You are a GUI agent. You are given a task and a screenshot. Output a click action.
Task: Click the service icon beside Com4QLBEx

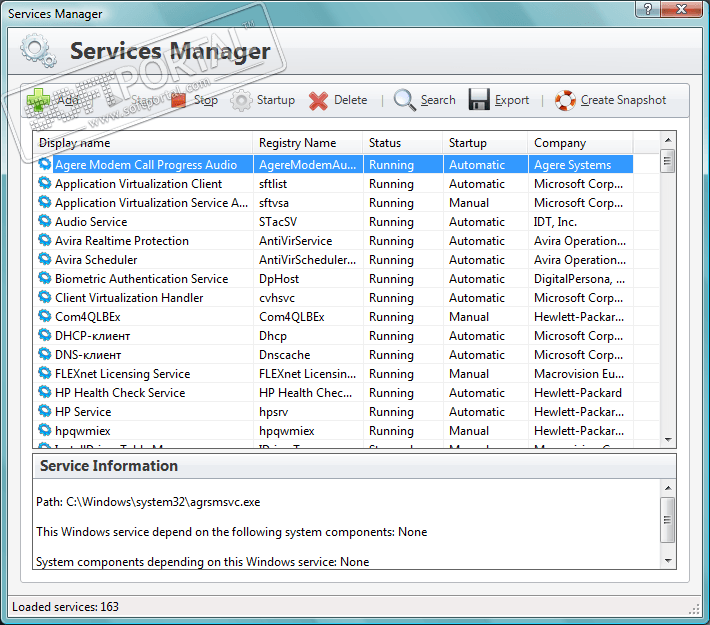pyautogui.click(x=44, y=316)
